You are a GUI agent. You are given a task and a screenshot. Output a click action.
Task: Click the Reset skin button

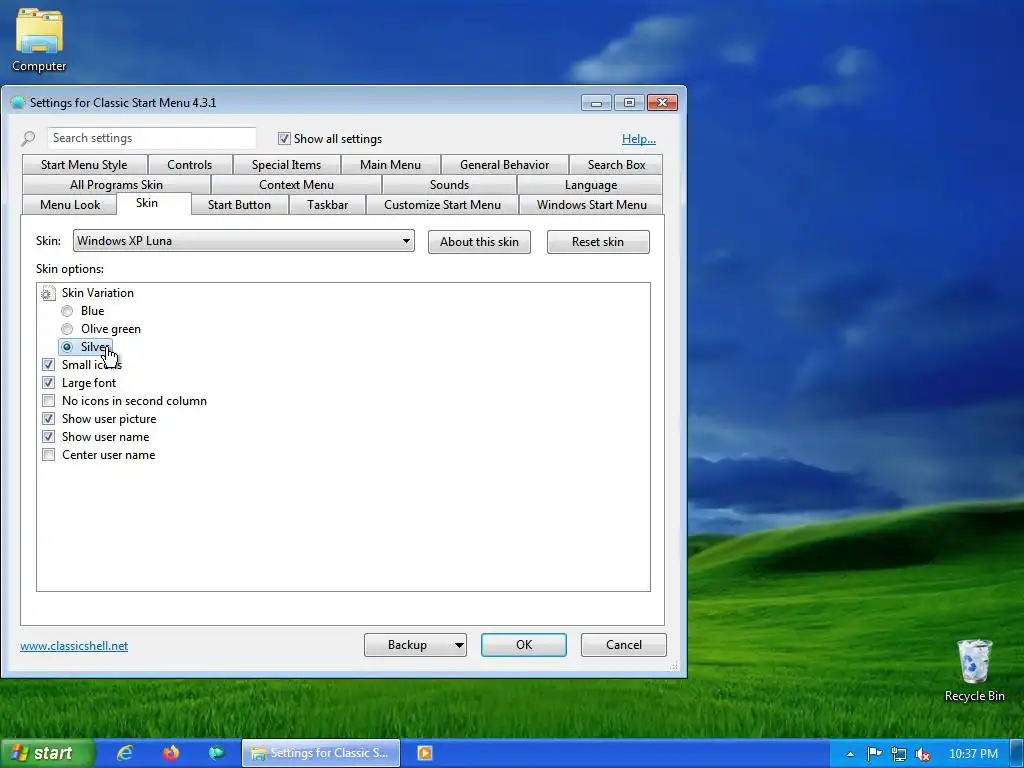(x=598, y=242)
